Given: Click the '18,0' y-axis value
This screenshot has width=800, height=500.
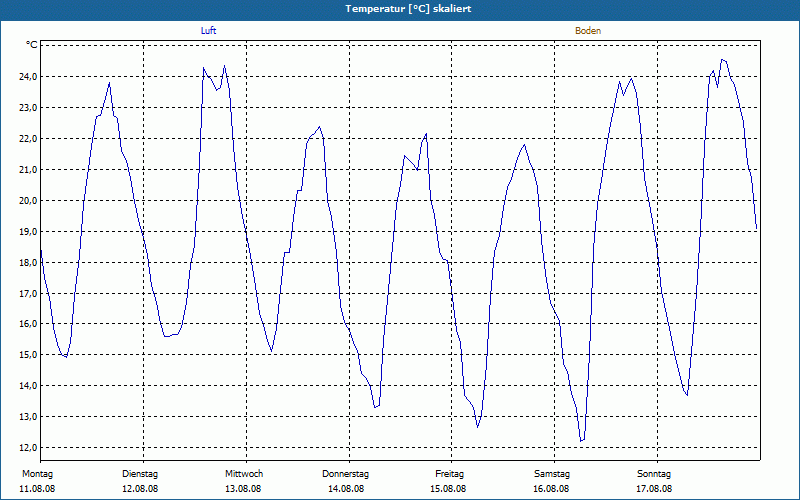Looking at the screenshot, I should [x=28, y=262].
